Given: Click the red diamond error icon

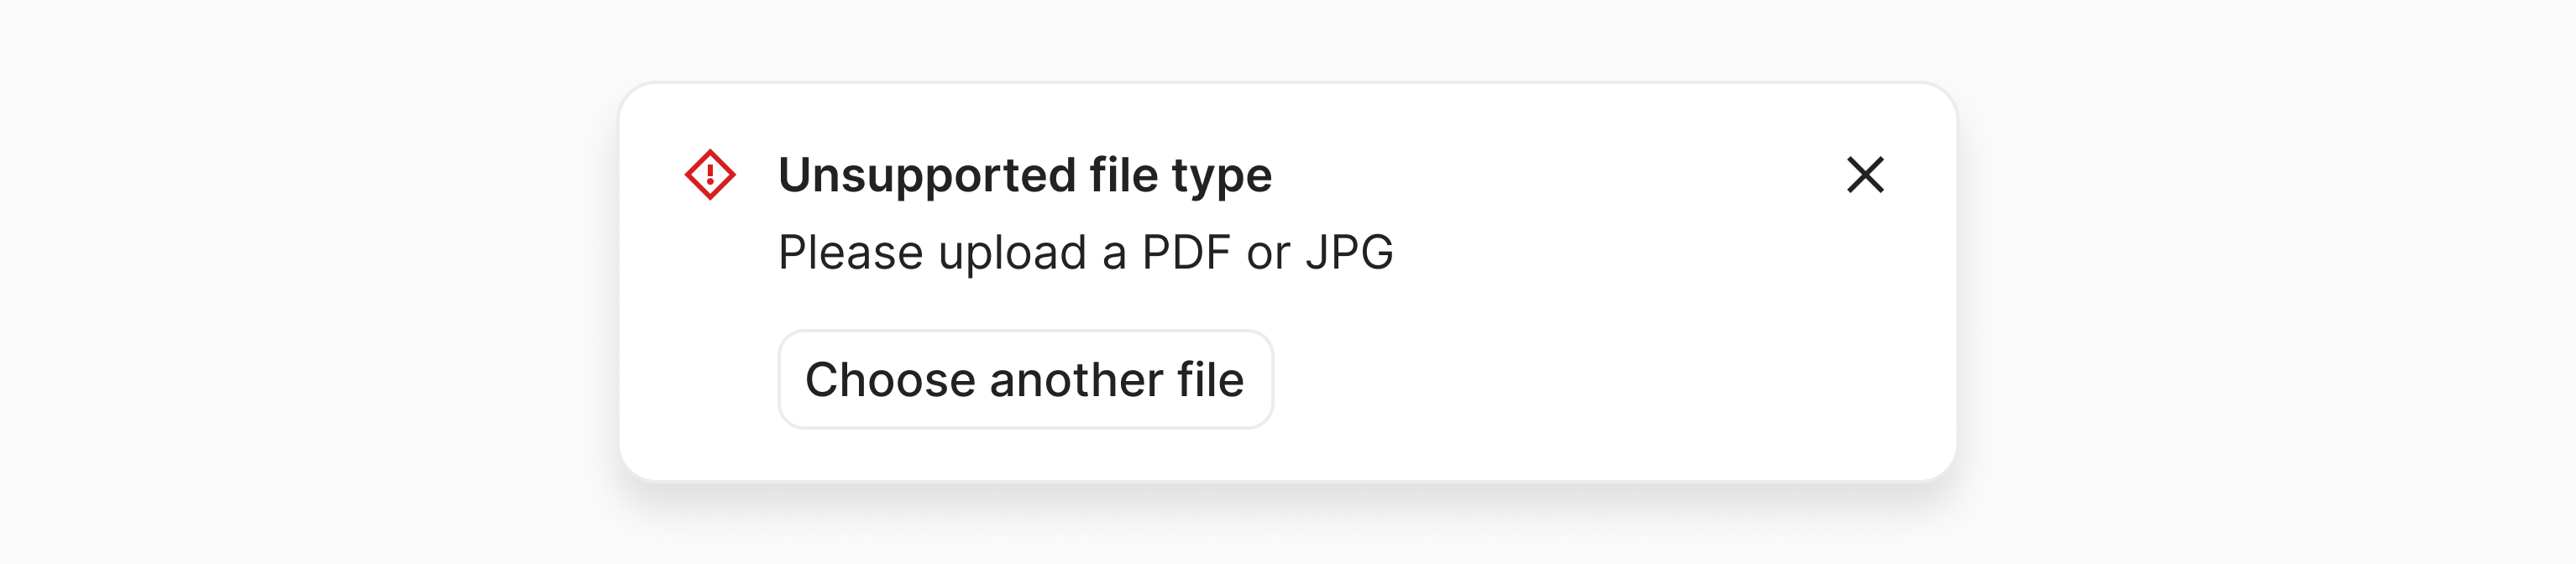Looking at the screenshot, I should [x=710, y=175].
